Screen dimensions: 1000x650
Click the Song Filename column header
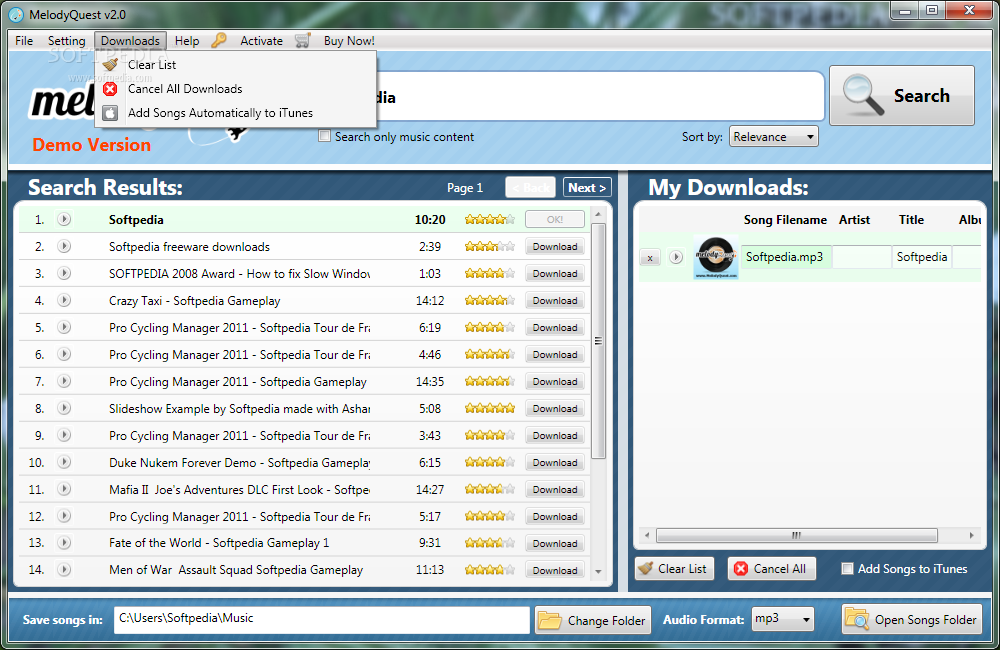coord(785,219)
